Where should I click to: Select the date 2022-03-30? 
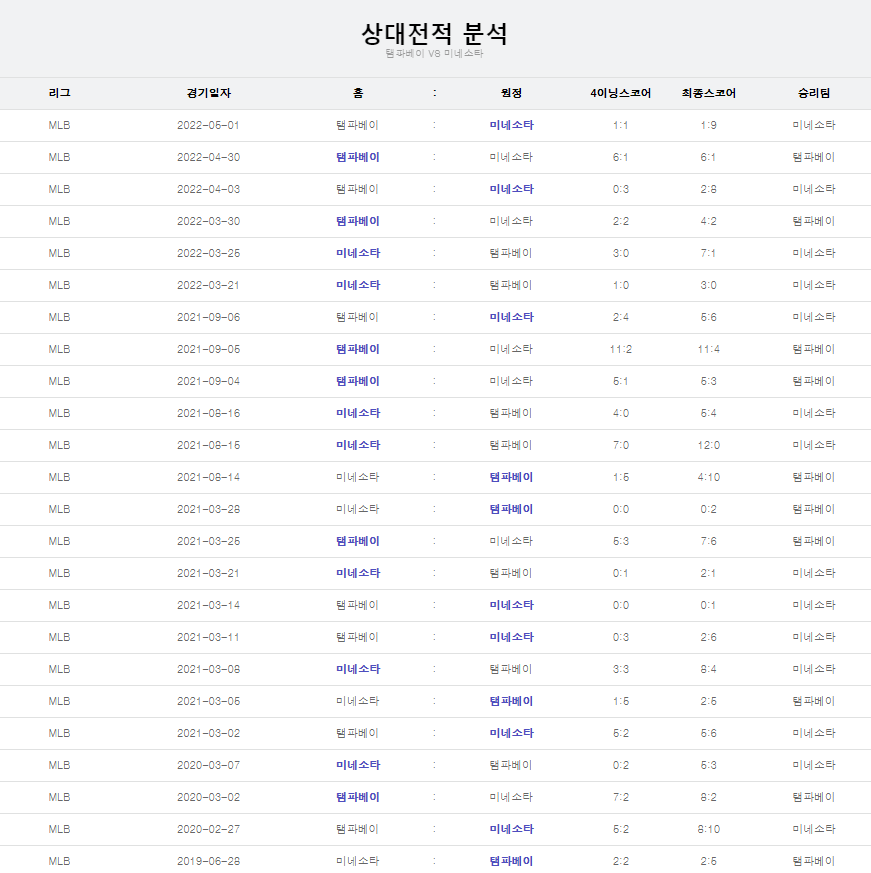point(209,222)
